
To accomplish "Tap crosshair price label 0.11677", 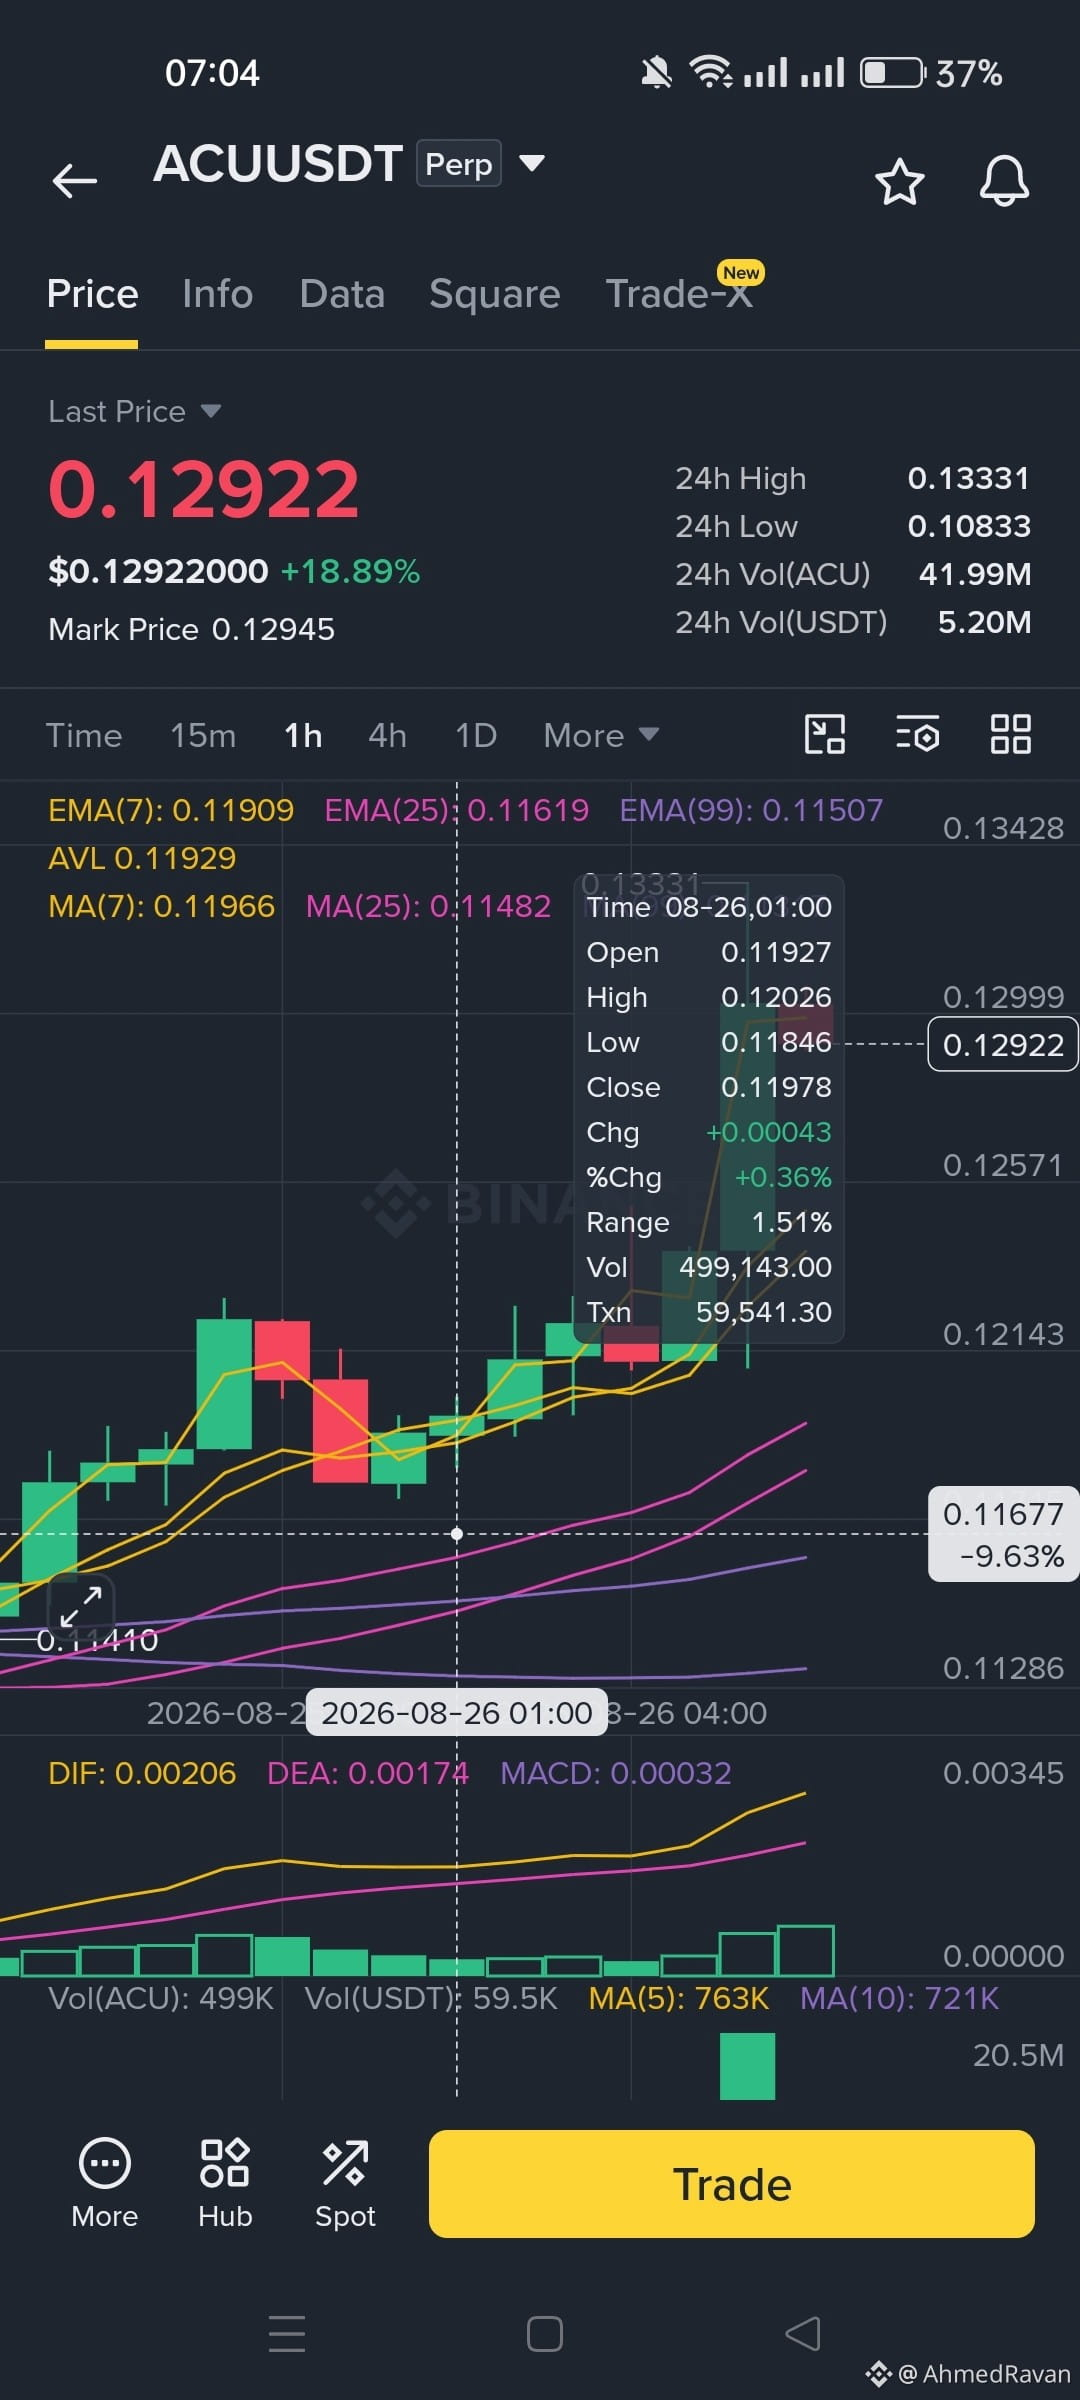I will [1003, 1534].
